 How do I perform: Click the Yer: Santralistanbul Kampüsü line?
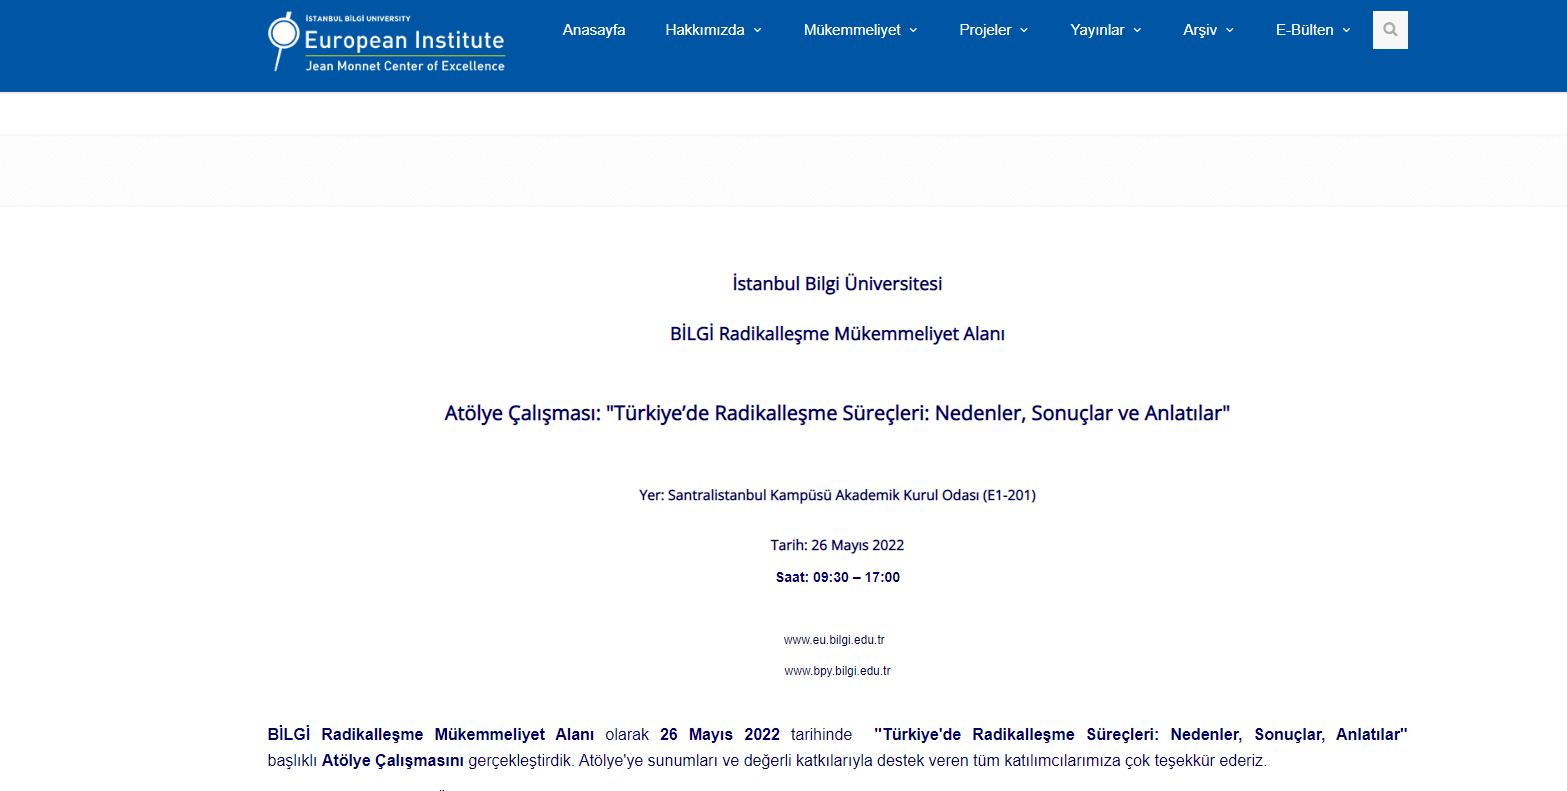click(x=837, y=495)
